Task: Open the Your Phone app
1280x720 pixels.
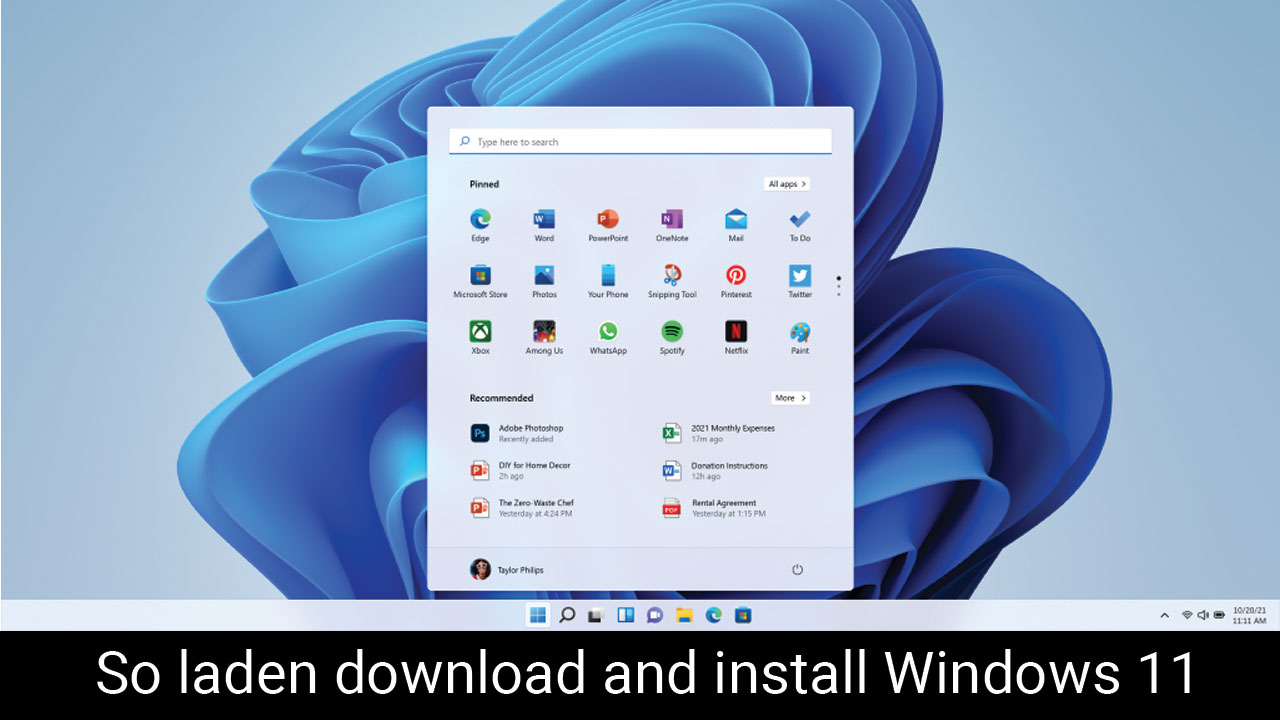Action: [x=608, y=281]
